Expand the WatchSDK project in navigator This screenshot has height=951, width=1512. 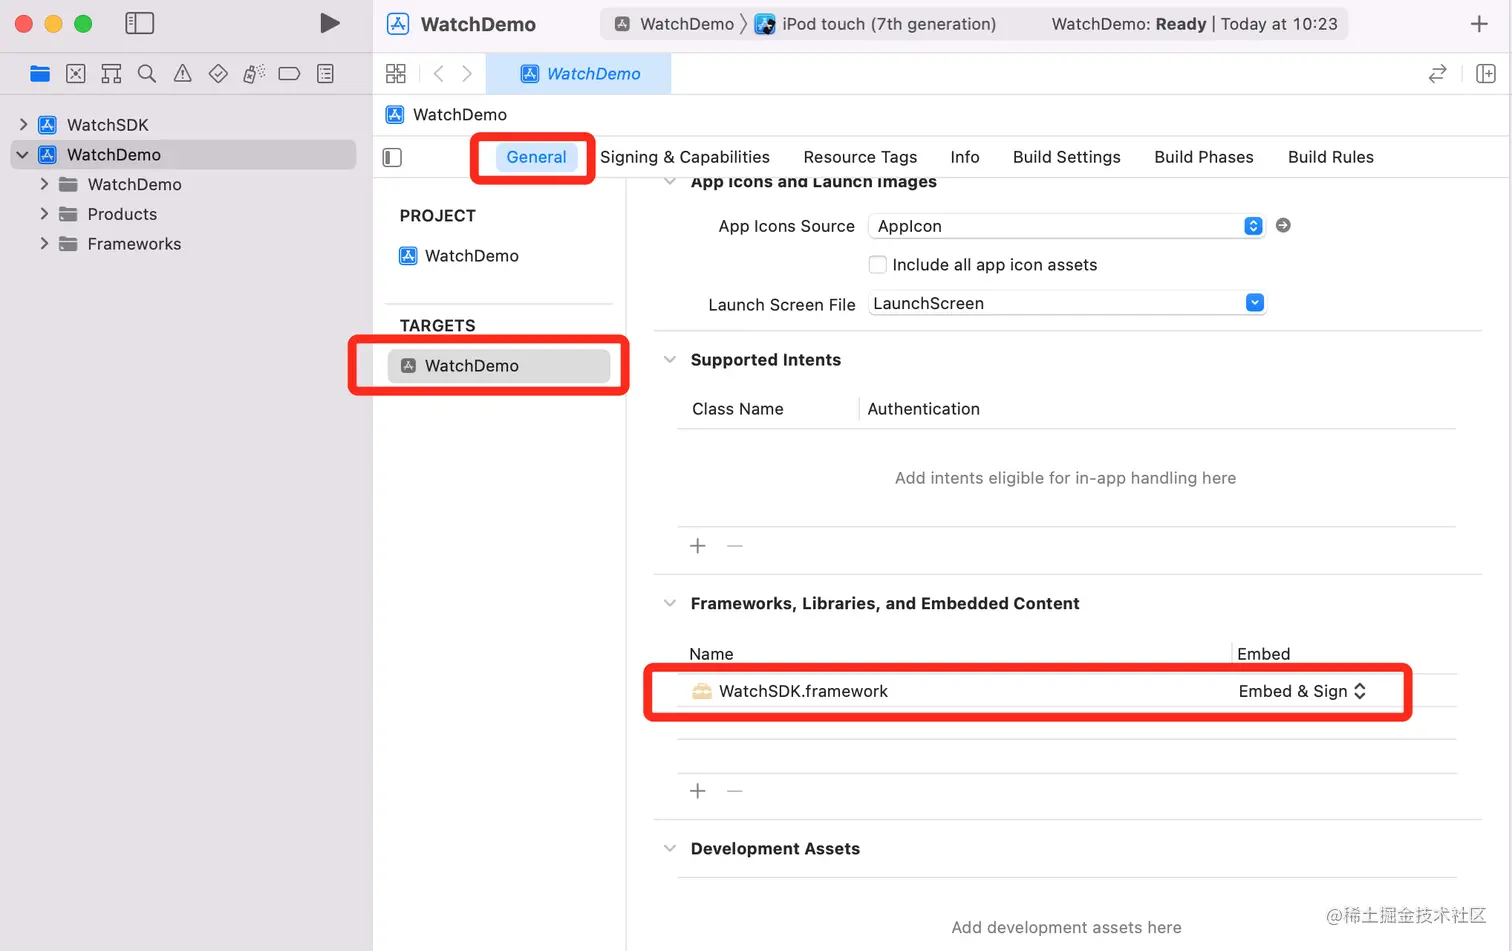click(x=23, y=125)
